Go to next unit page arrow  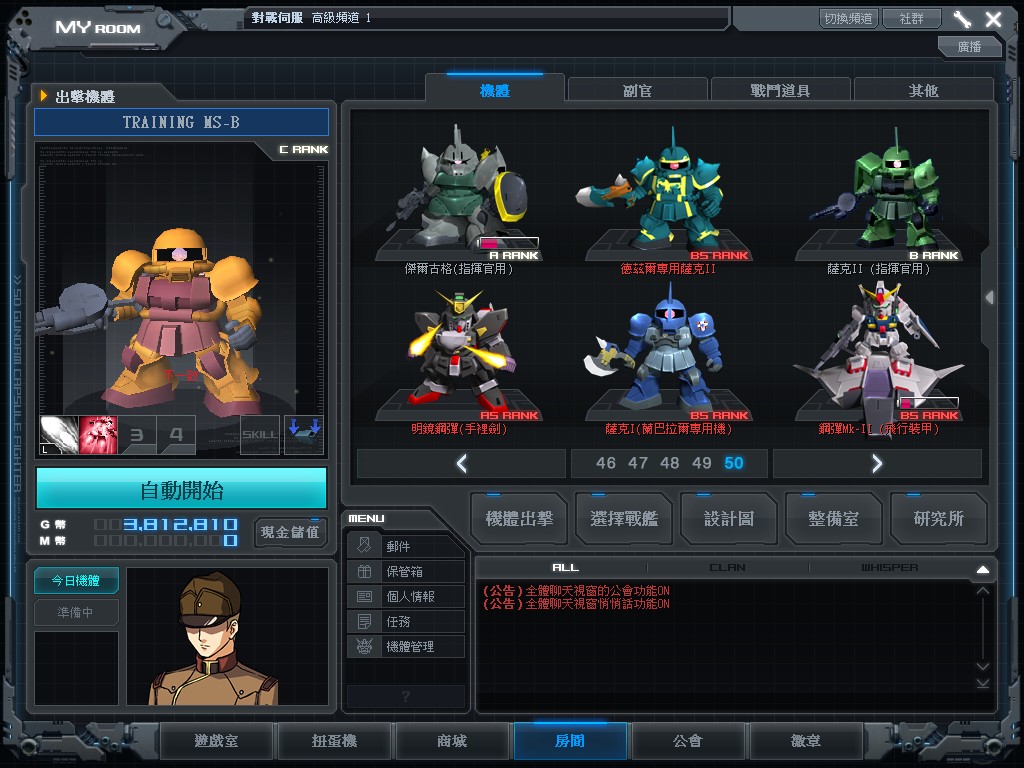click(x=877, y=464)
